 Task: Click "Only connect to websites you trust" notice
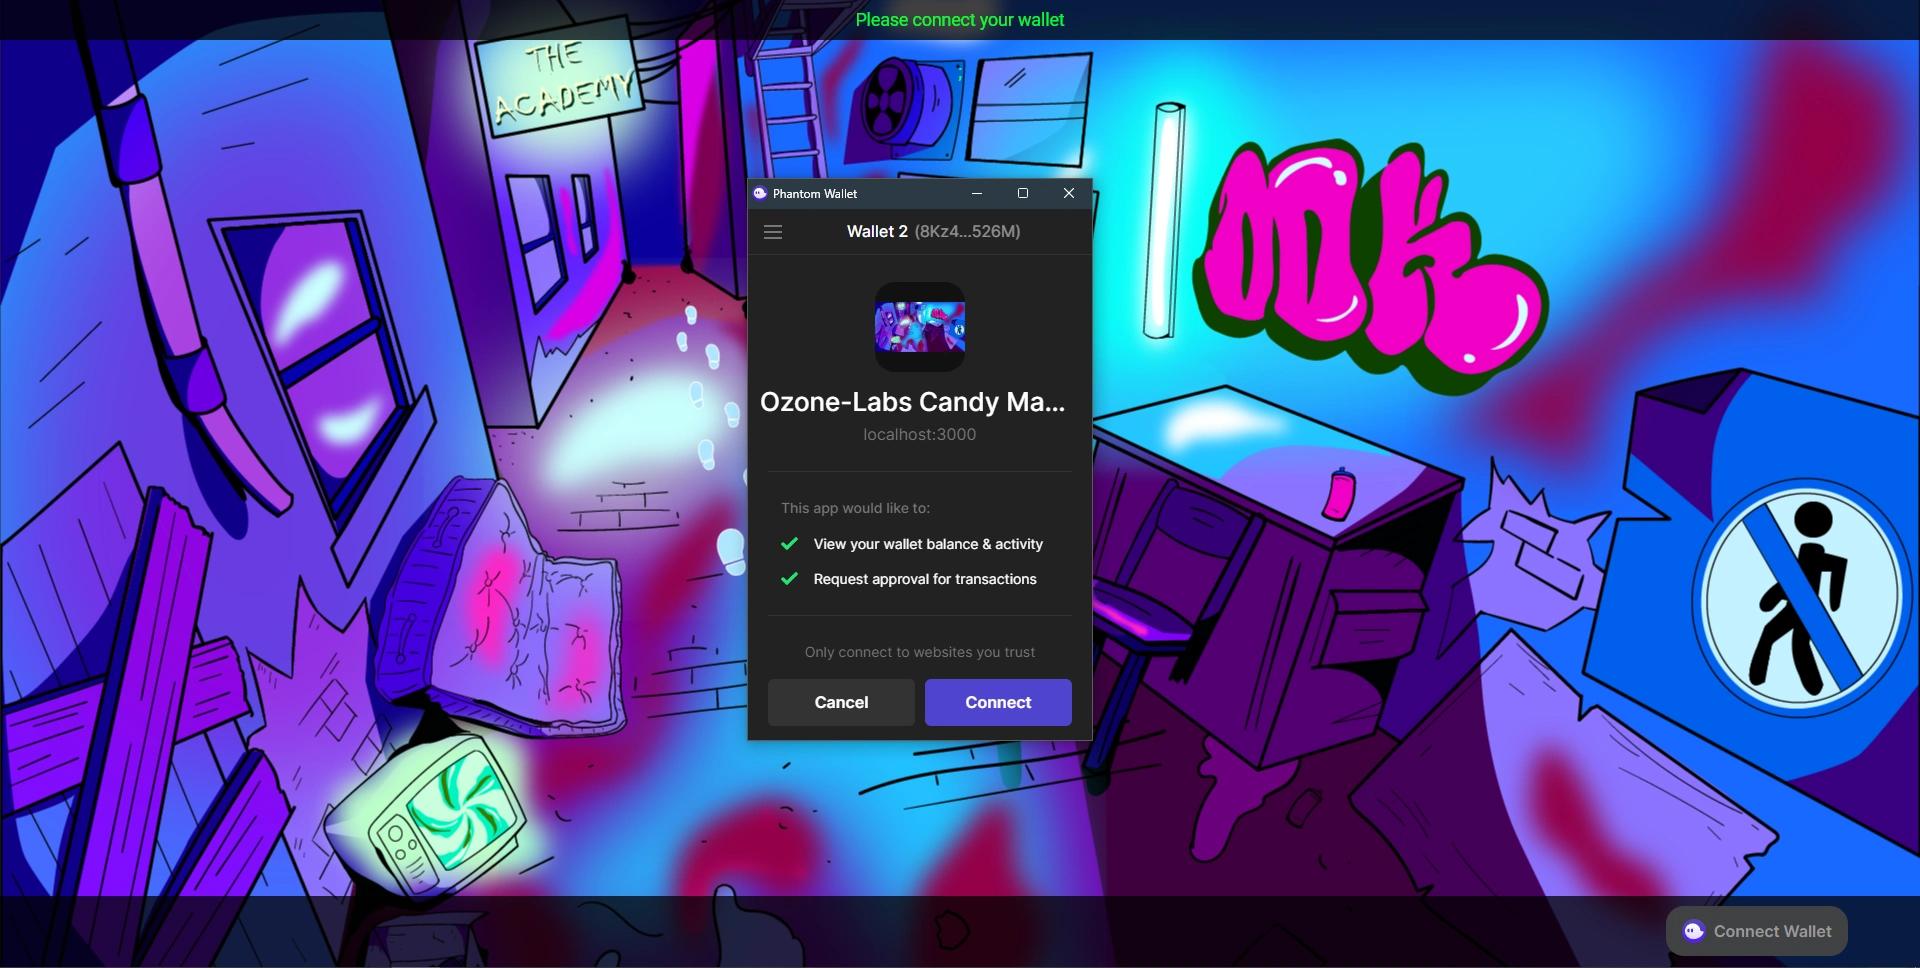920,652
